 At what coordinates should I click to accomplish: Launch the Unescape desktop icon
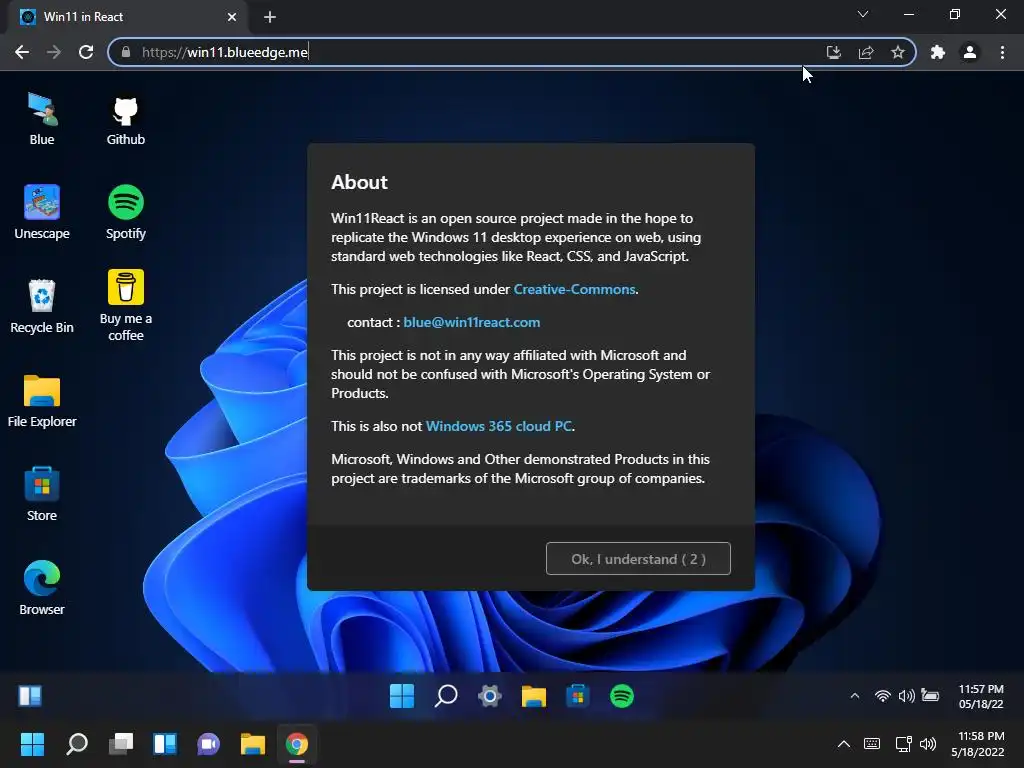pos(42,212)
